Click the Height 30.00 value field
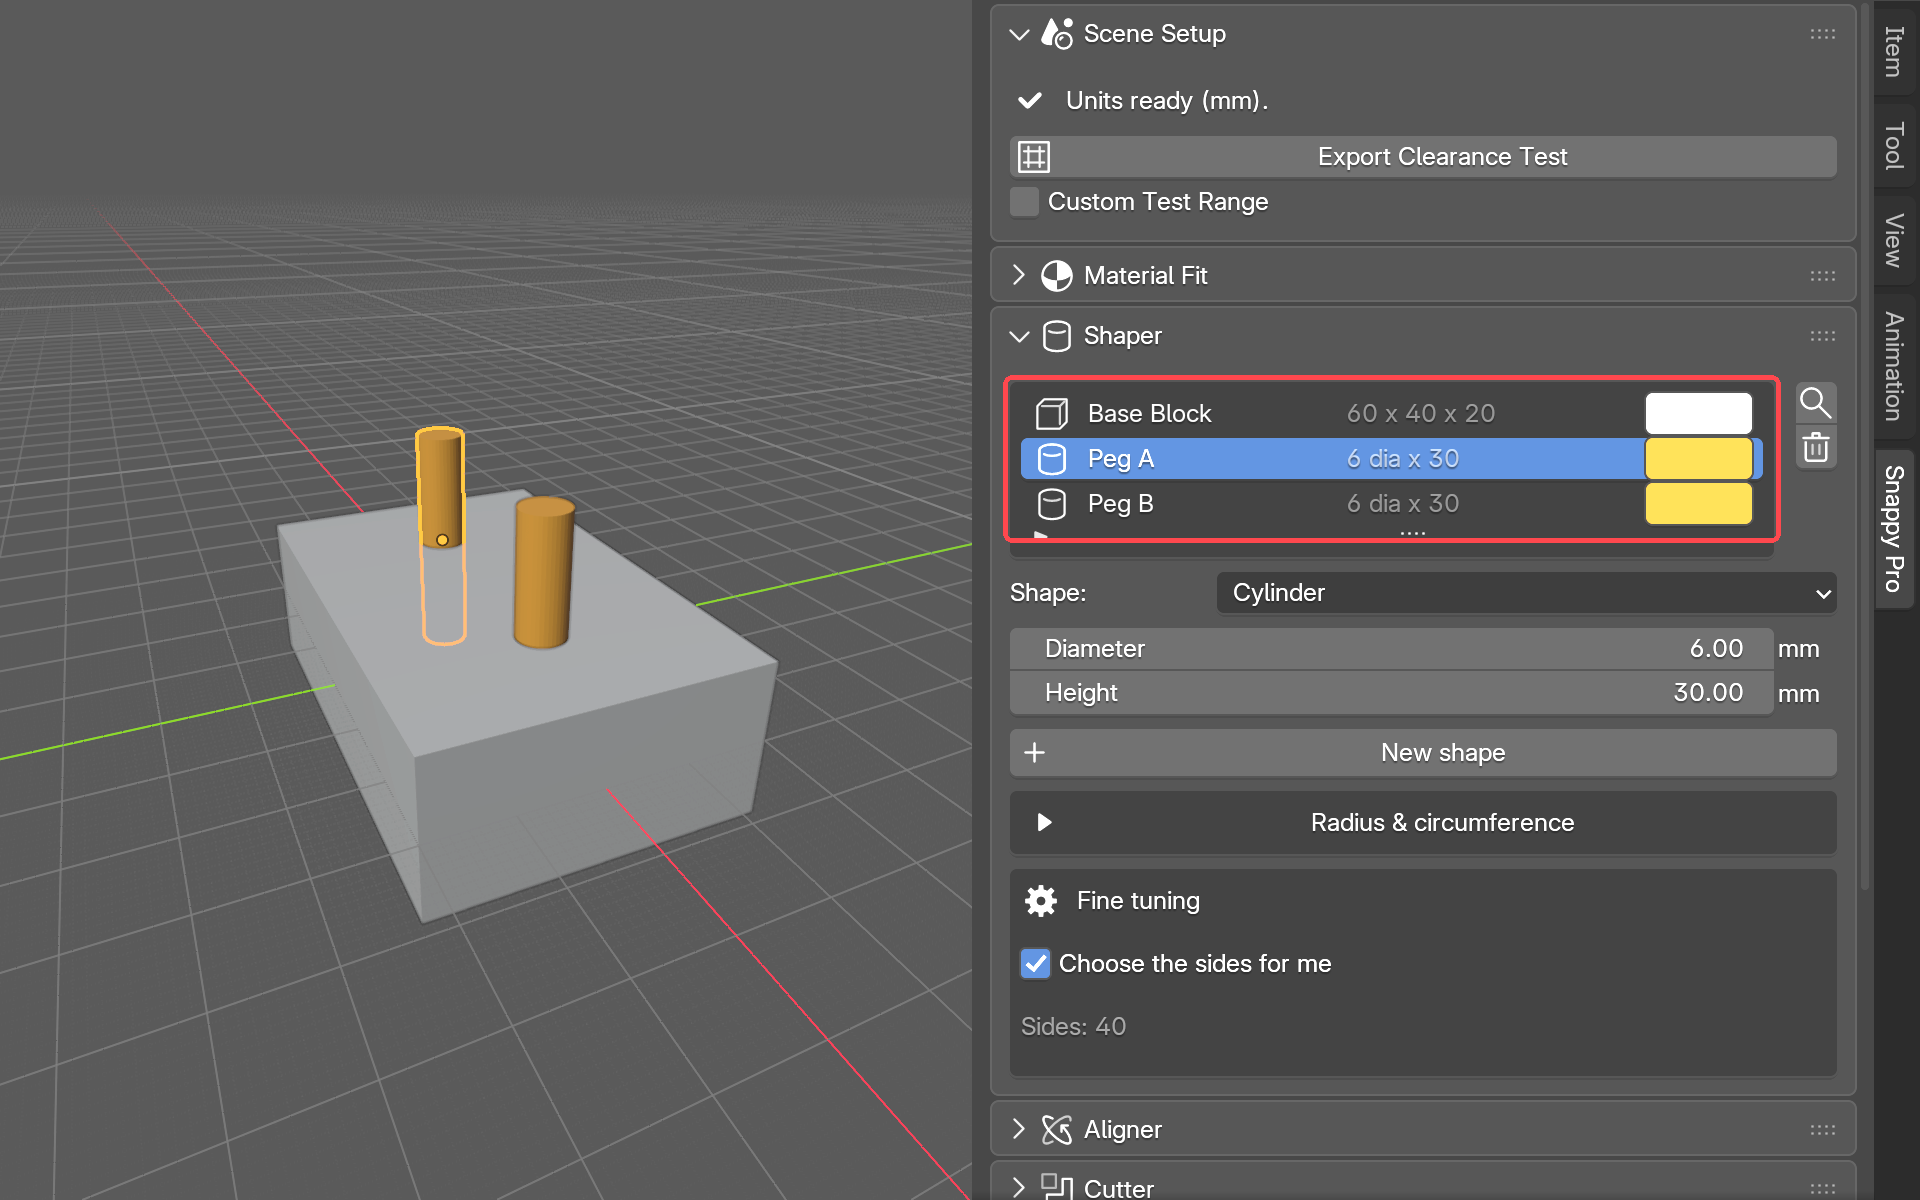The image size is (1920, 1200). 1391,693
